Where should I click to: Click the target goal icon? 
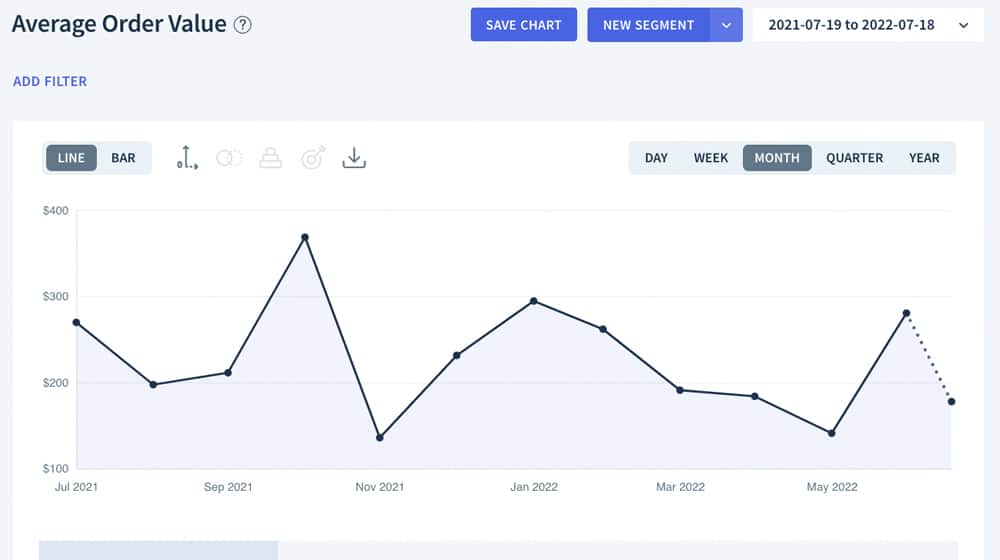312,158
